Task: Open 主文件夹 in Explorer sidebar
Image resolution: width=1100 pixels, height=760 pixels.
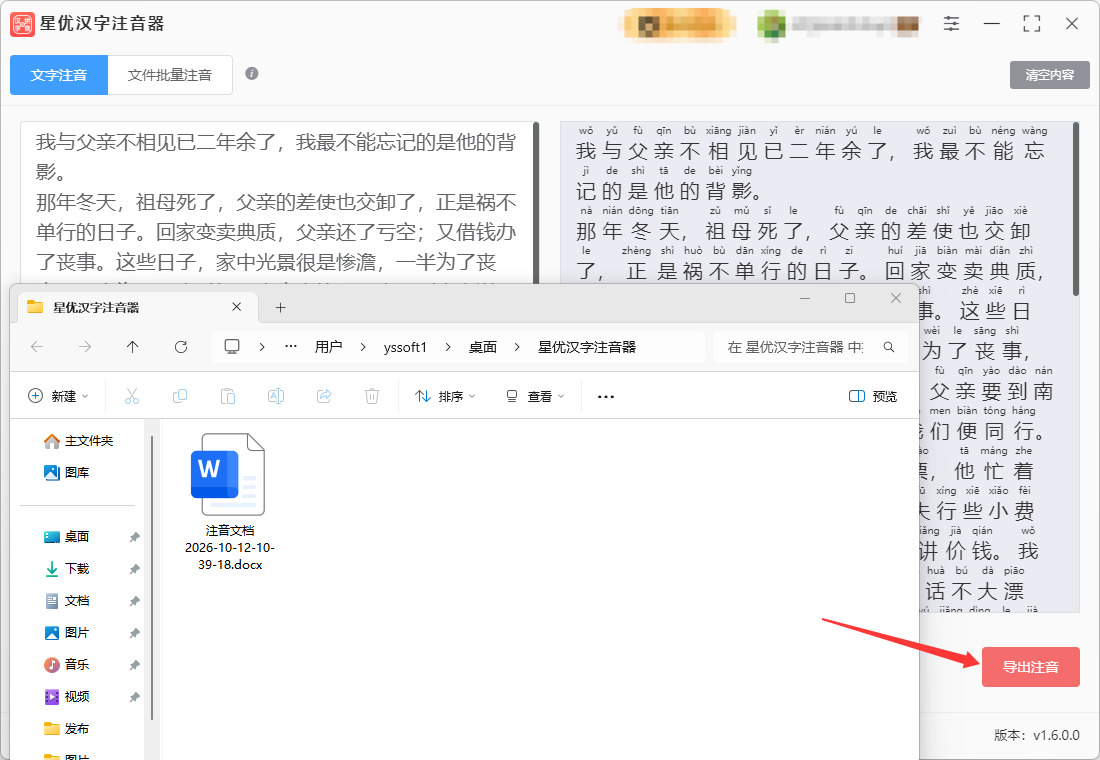Action: click(x=79, y=441)
